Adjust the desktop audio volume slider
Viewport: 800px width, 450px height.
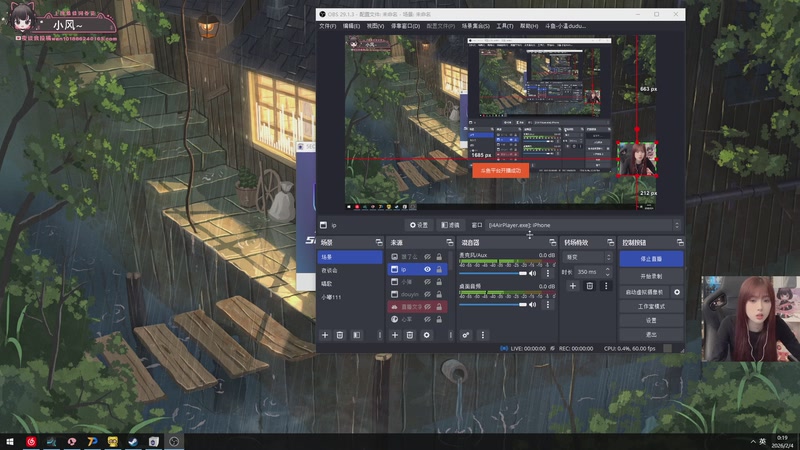(x=493, y=305)
